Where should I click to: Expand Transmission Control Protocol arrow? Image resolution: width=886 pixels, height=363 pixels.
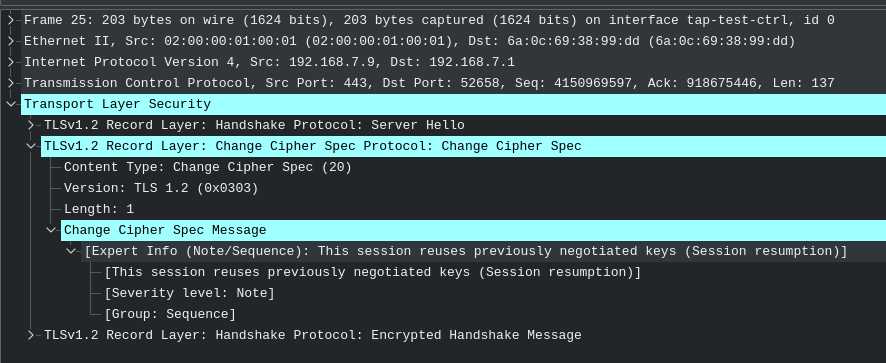click(11, 83)
